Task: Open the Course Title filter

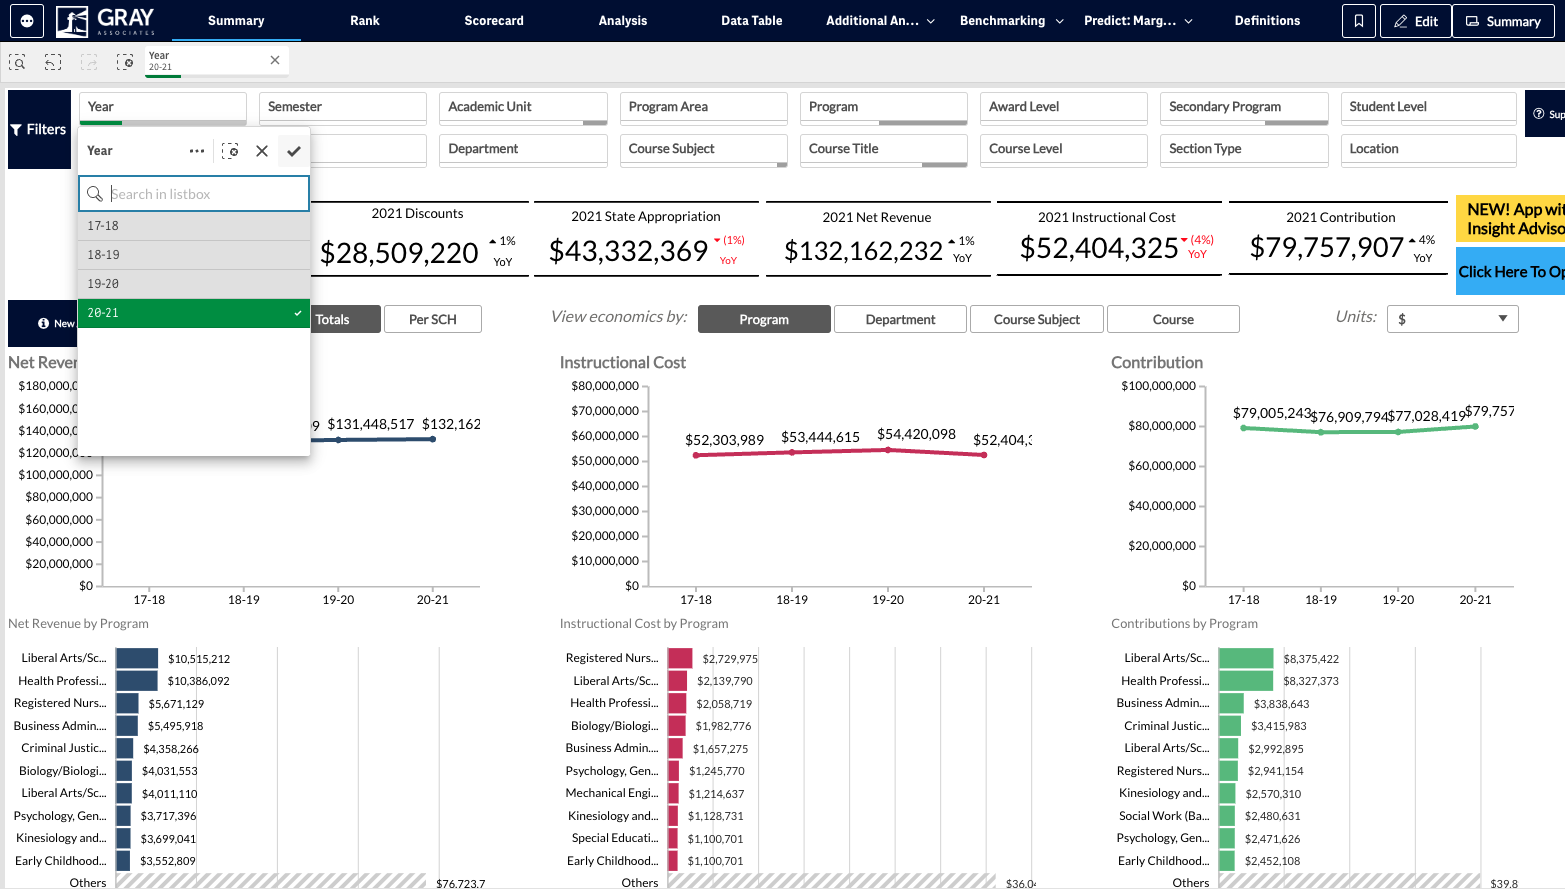Action: click(x=884, y=149)
